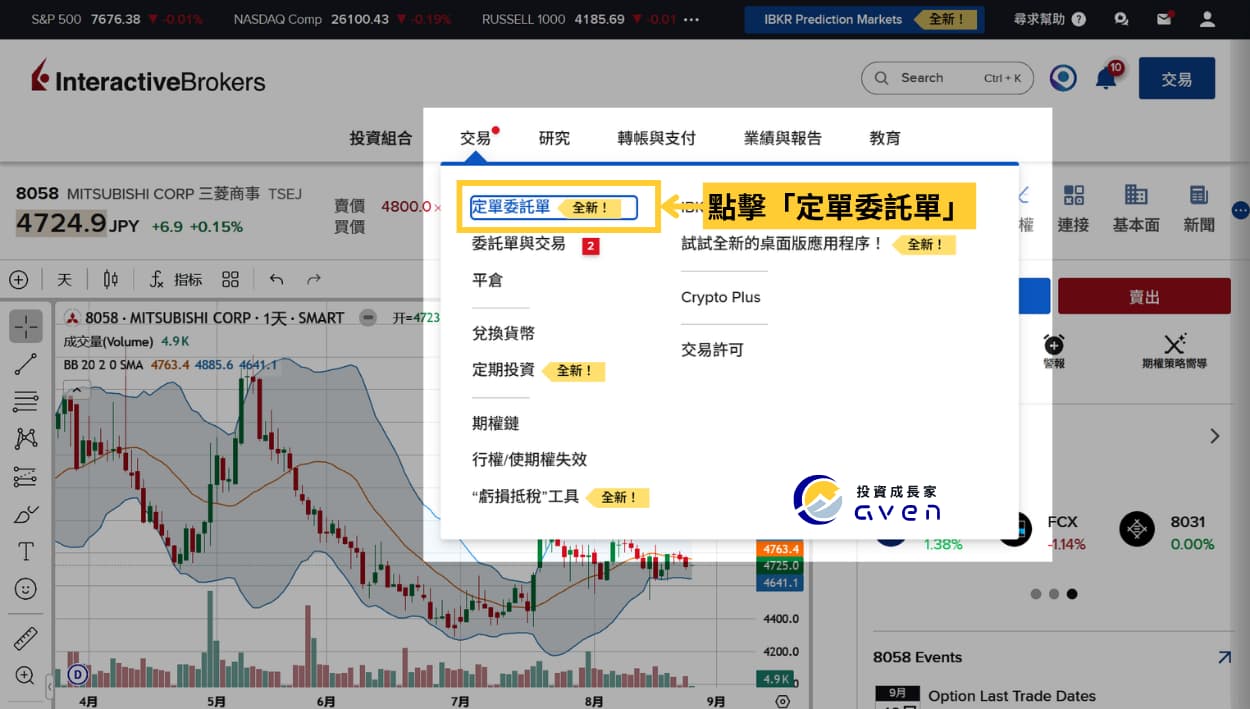Expand more options with the blue ellipsis button
The width and height of the screenshot is (1250, 709).
click(x=1241, y=210)
